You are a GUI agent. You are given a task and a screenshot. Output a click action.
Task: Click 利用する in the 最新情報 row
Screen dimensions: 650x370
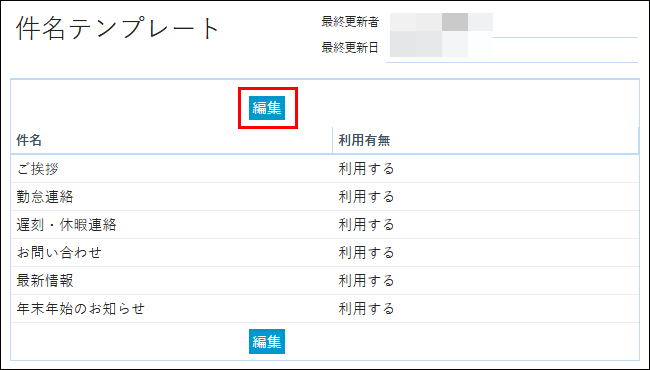tap(366, 281)
